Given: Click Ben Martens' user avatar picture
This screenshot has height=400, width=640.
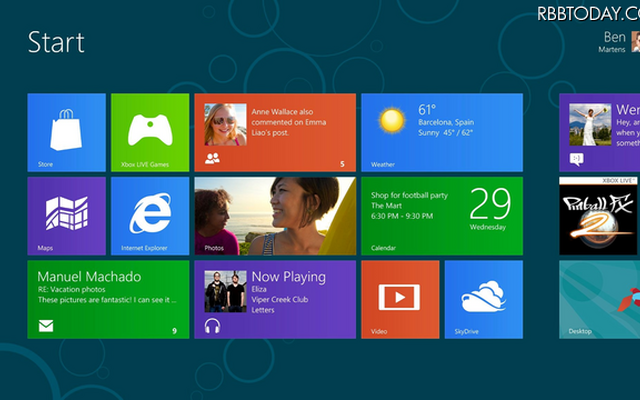Looking at the screenshot, I should pos(636,42).
